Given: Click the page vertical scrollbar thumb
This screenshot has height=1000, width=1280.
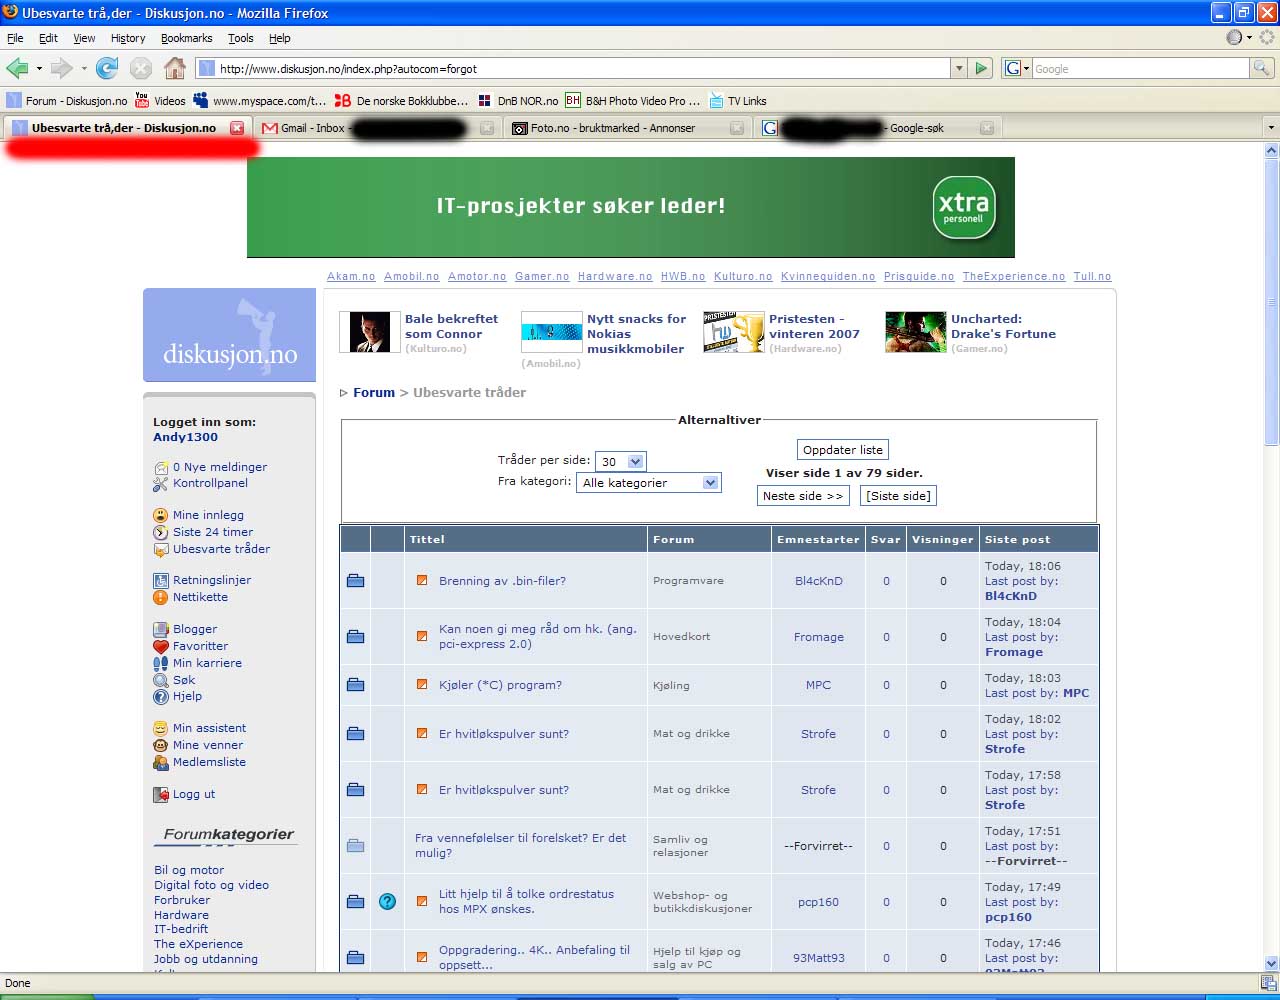Looking at the screenshot, I should [1271, 302].
